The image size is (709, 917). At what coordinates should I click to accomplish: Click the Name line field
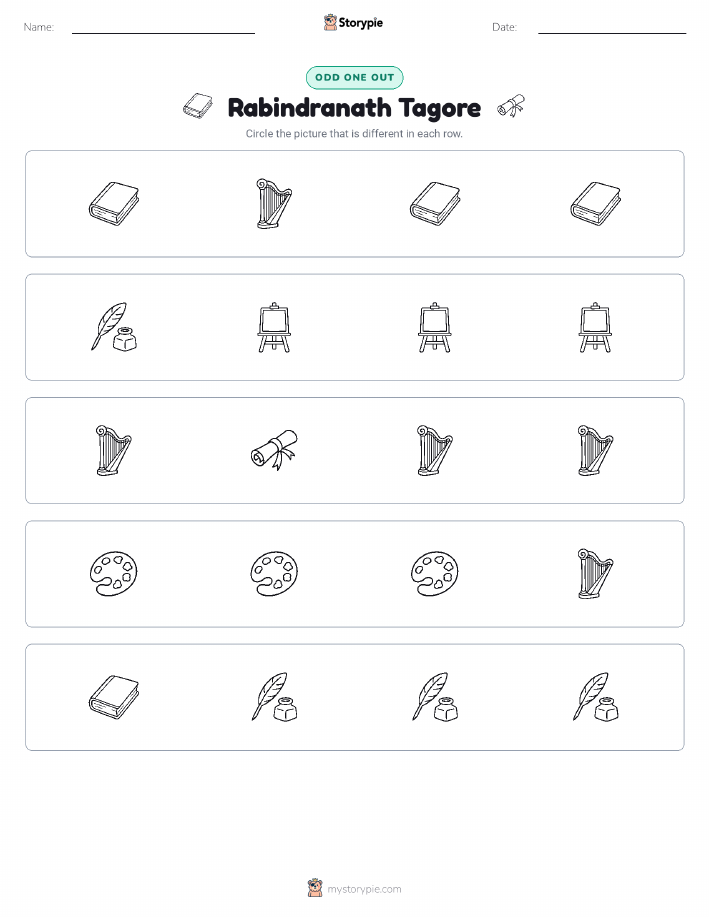[x=163, y=27]
